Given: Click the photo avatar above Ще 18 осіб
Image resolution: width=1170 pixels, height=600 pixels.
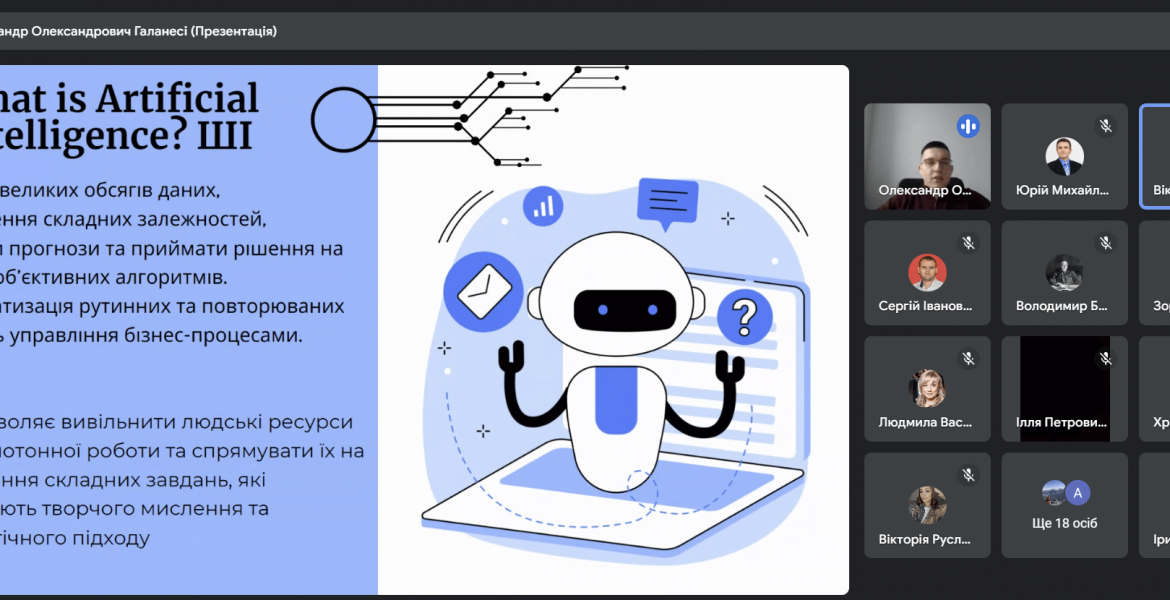Looking at the screenshot, I should pyautogui.click(x=1054, y=493).
